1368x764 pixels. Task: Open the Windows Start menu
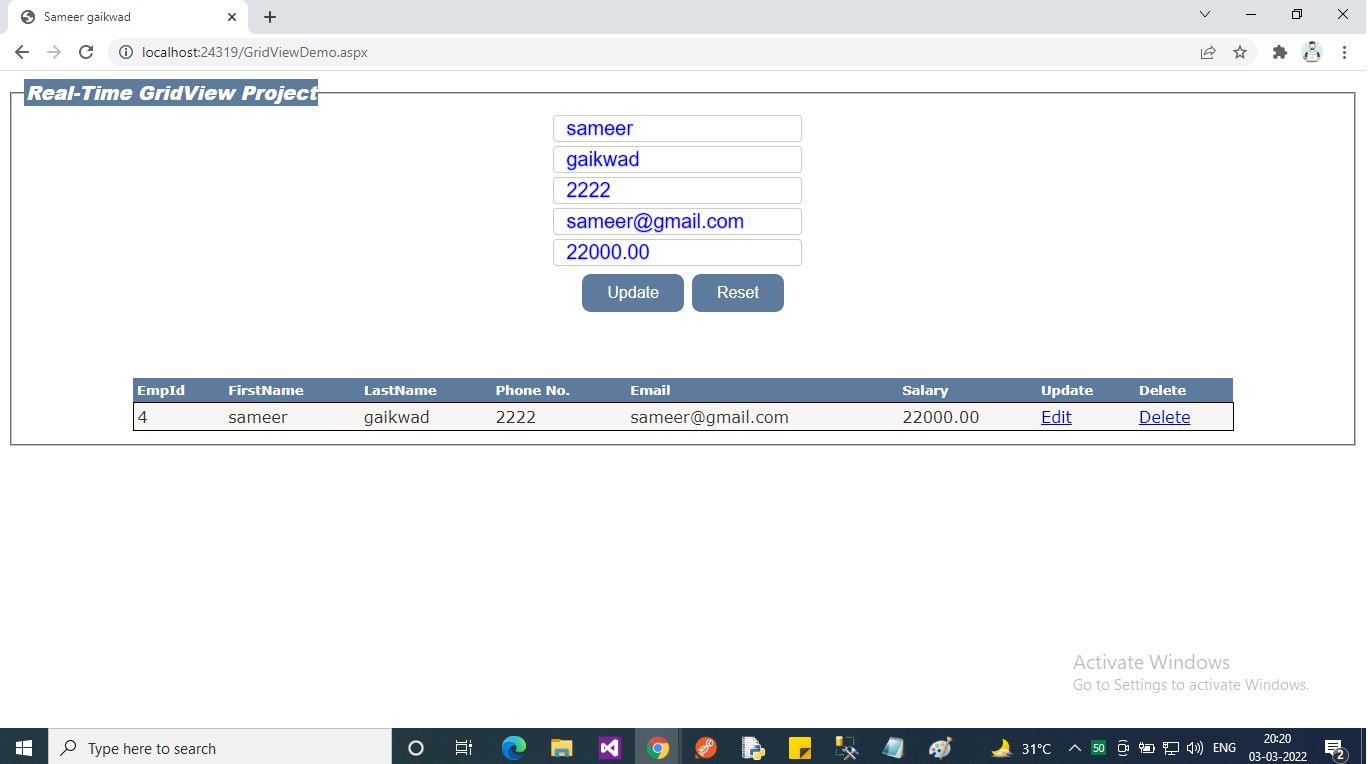click(x=24, y=747)
